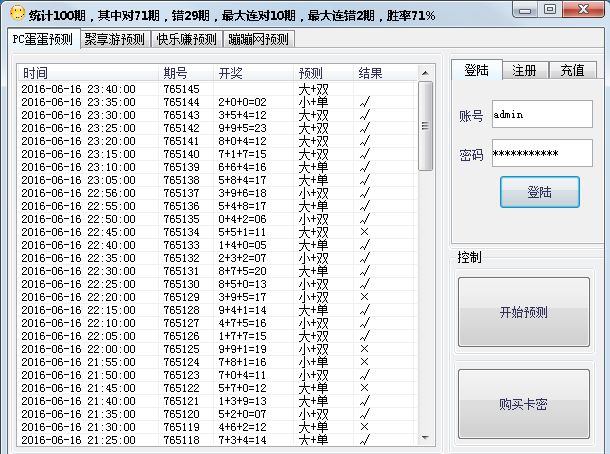Image resolution: width=610 pixels, height=454 pixels.
Task: Select time 2016-06-16 22:35:00
Action: pyautogui.click(x=78, y=258)
